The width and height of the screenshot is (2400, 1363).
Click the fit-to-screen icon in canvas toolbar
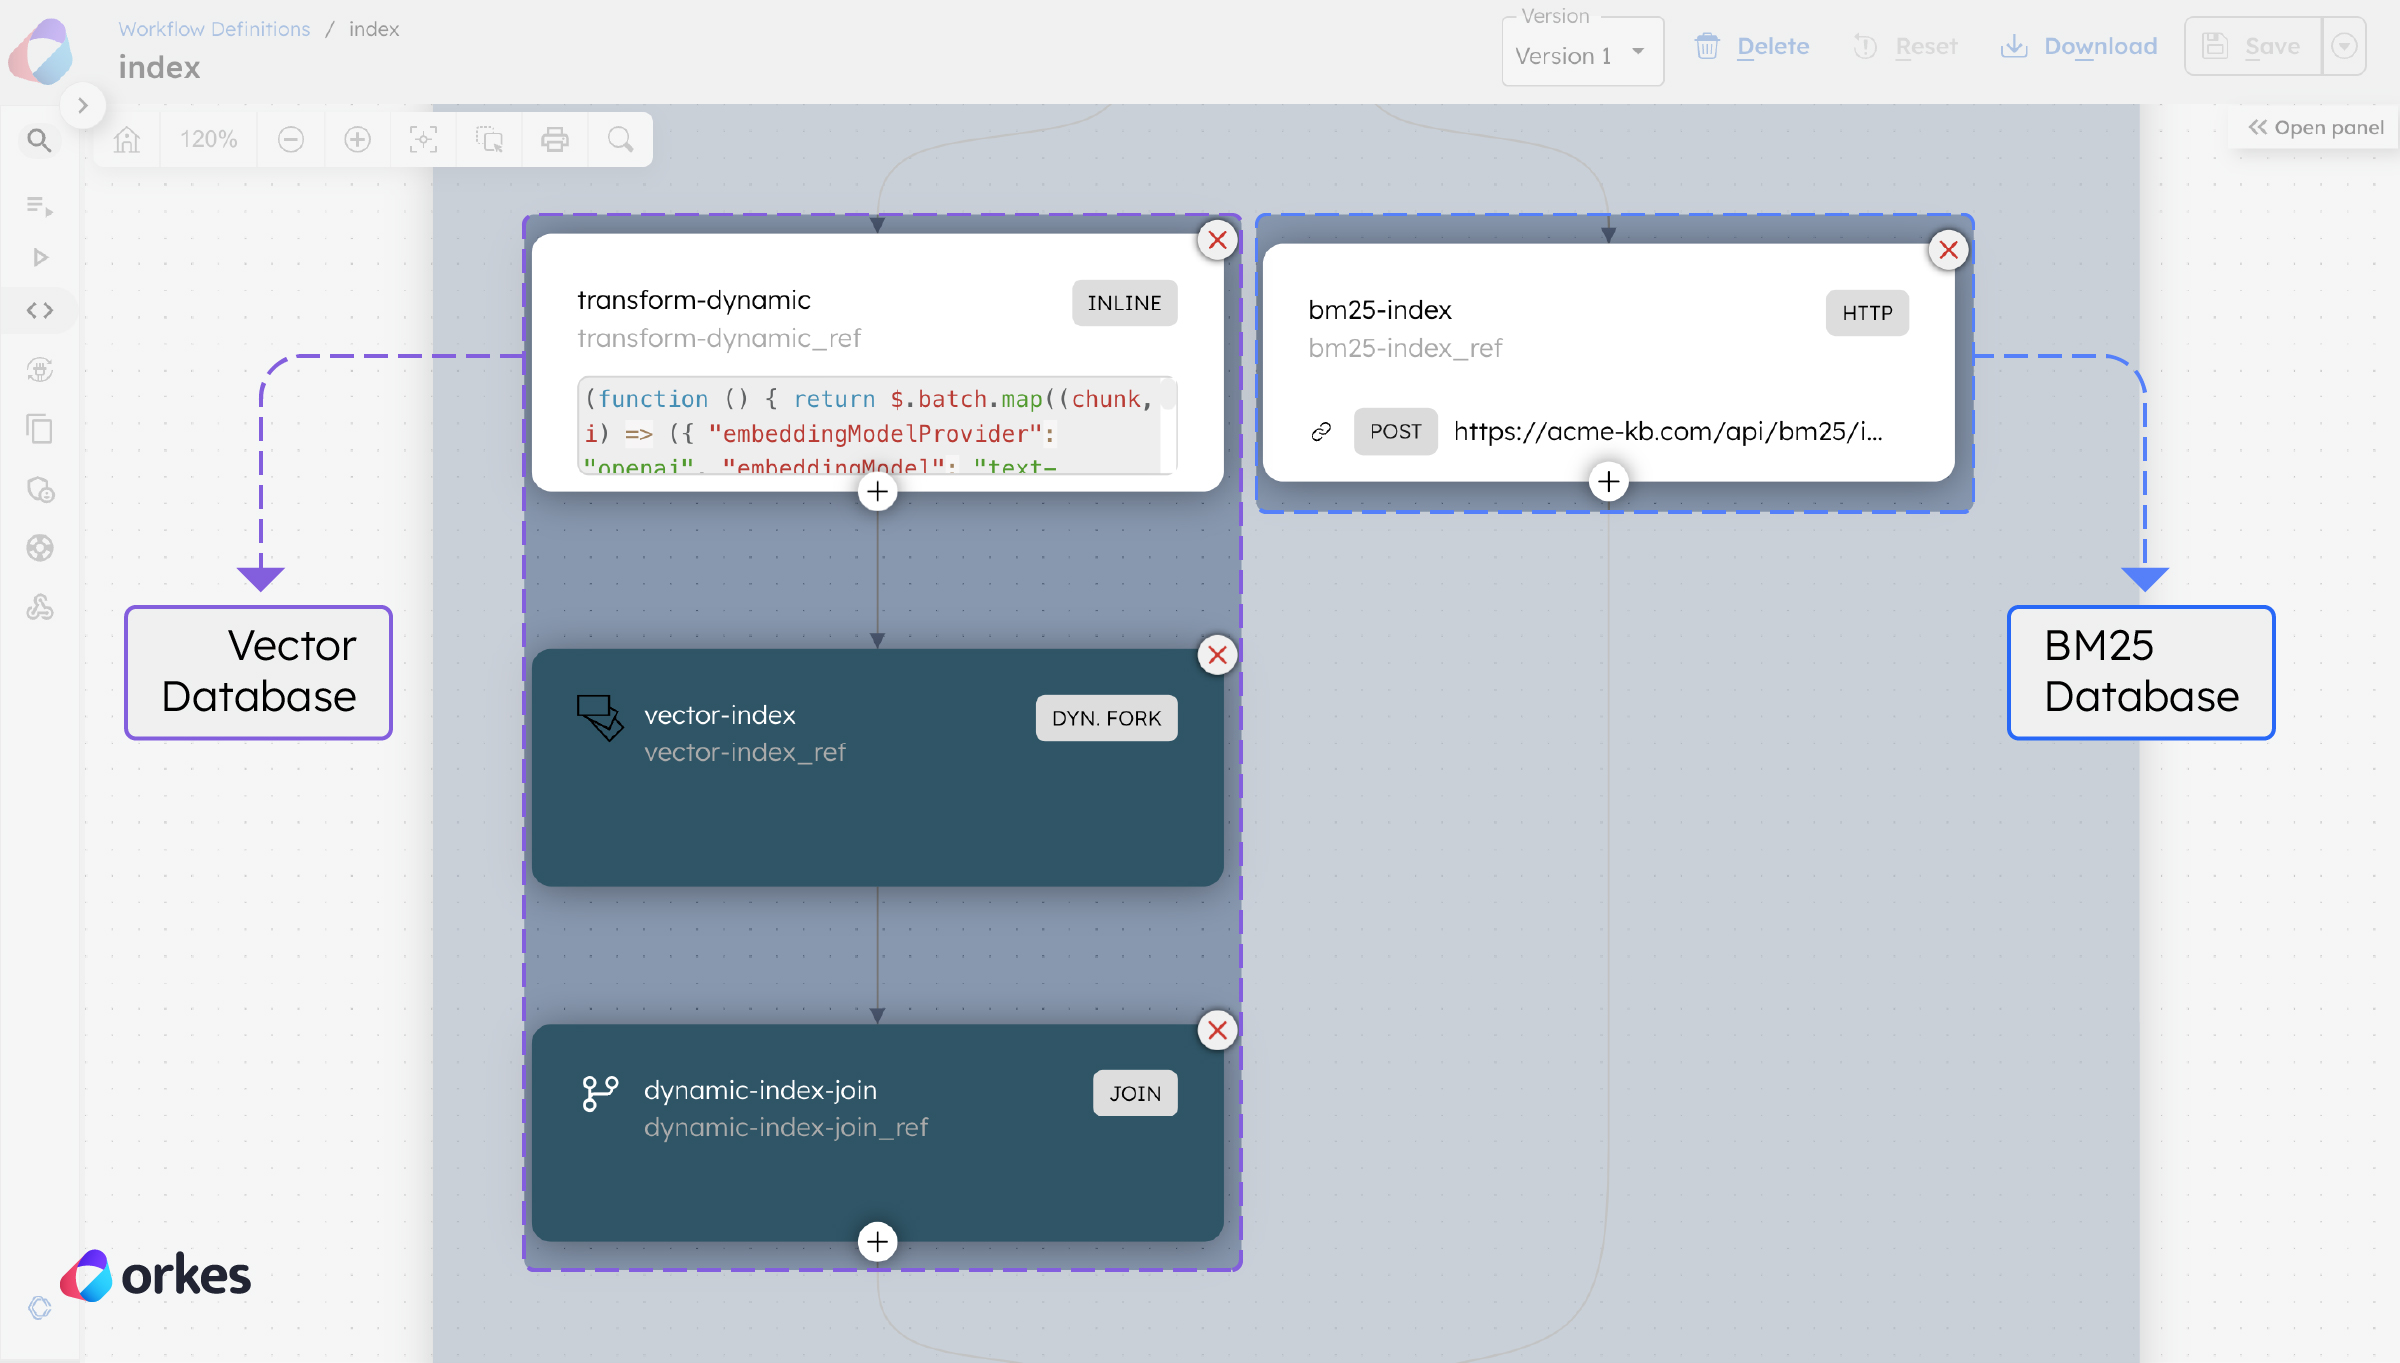coord(424,139)
